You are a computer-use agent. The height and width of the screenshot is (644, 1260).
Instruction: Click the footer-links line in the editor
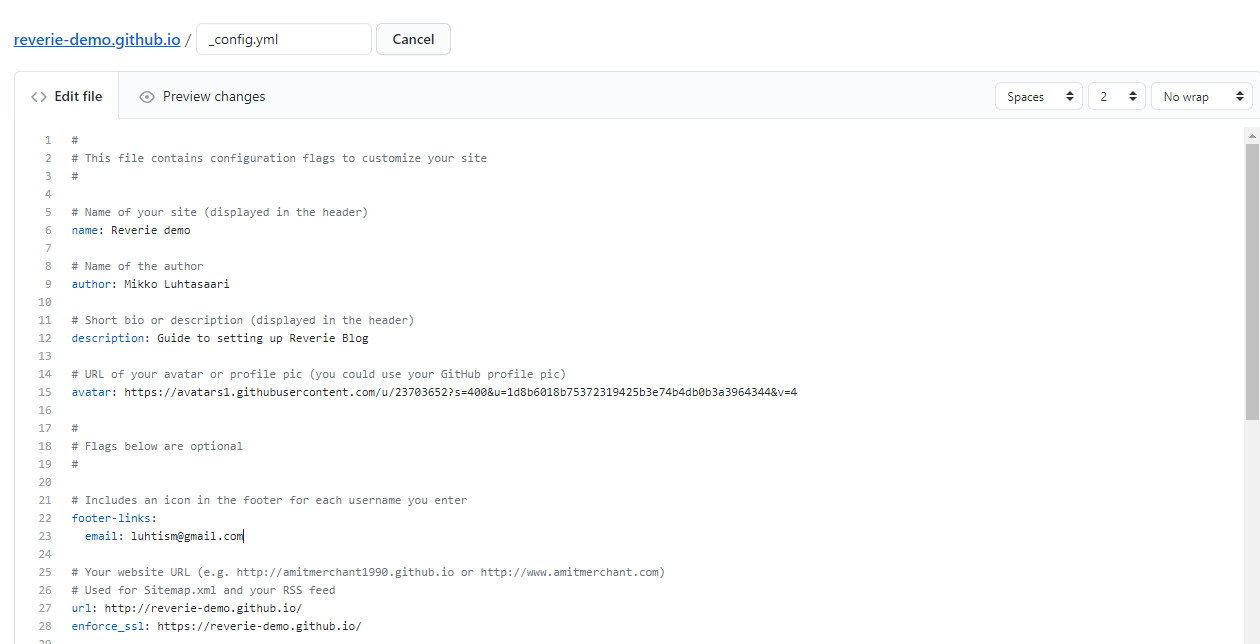coord(113,517)
